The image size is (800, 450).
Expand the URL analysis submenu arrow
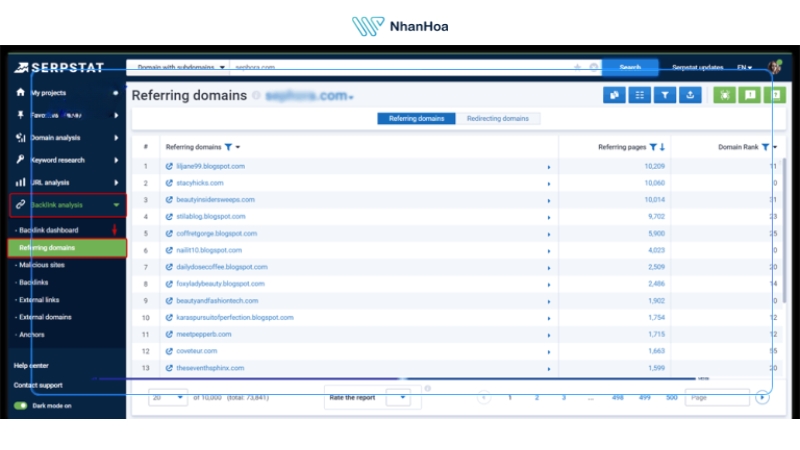pyautogui.click(x=116, y=183)
